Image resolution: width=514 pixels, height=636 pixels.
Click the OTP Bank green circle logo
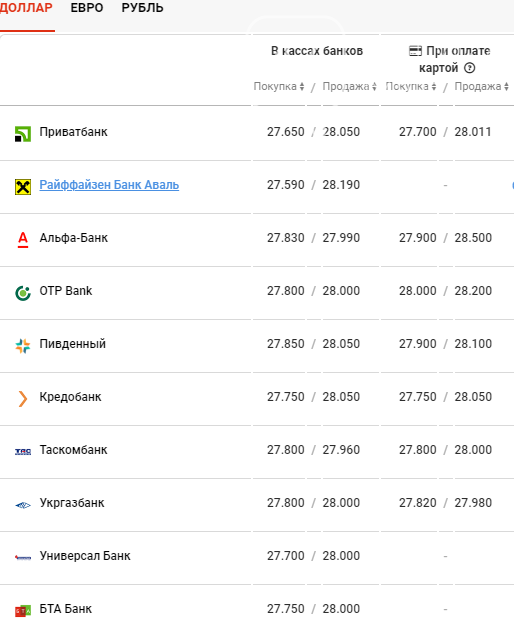click(23, 293)
